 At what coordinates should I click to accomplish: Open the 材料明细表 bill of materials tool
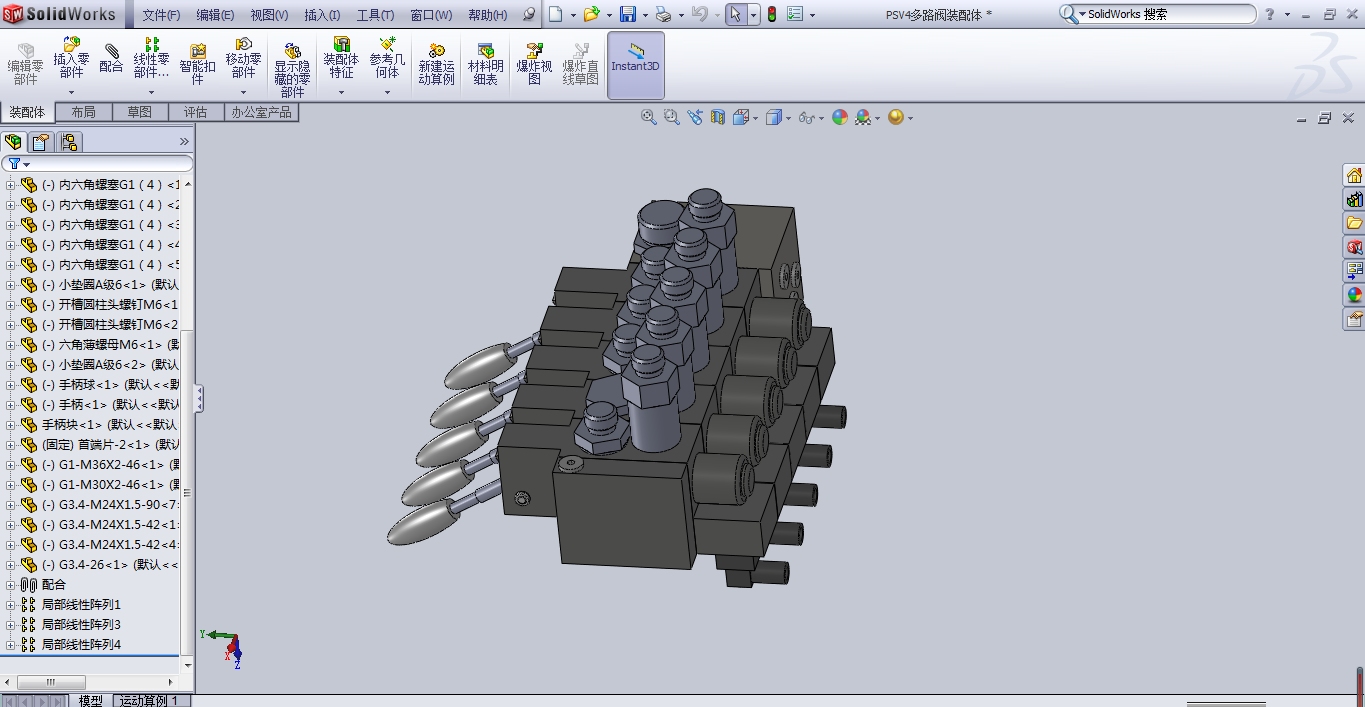pyautogui.click(x=486, y=64)
